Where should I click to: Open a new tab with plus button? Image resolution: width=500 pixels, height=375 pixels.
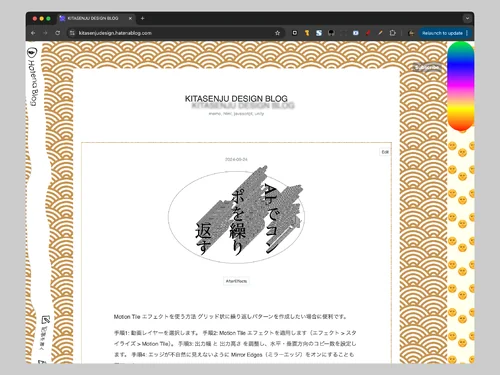click(142, 18)
